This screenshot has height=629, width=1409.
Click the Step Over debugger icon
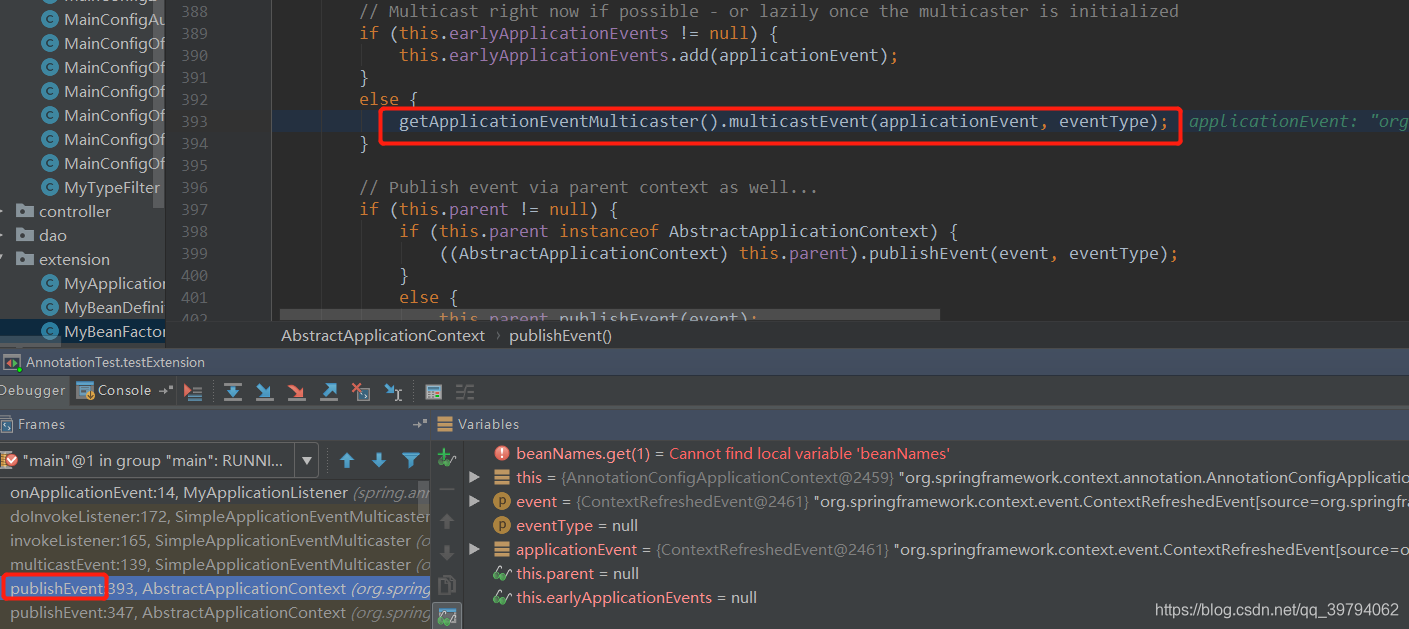coord(233,392)
